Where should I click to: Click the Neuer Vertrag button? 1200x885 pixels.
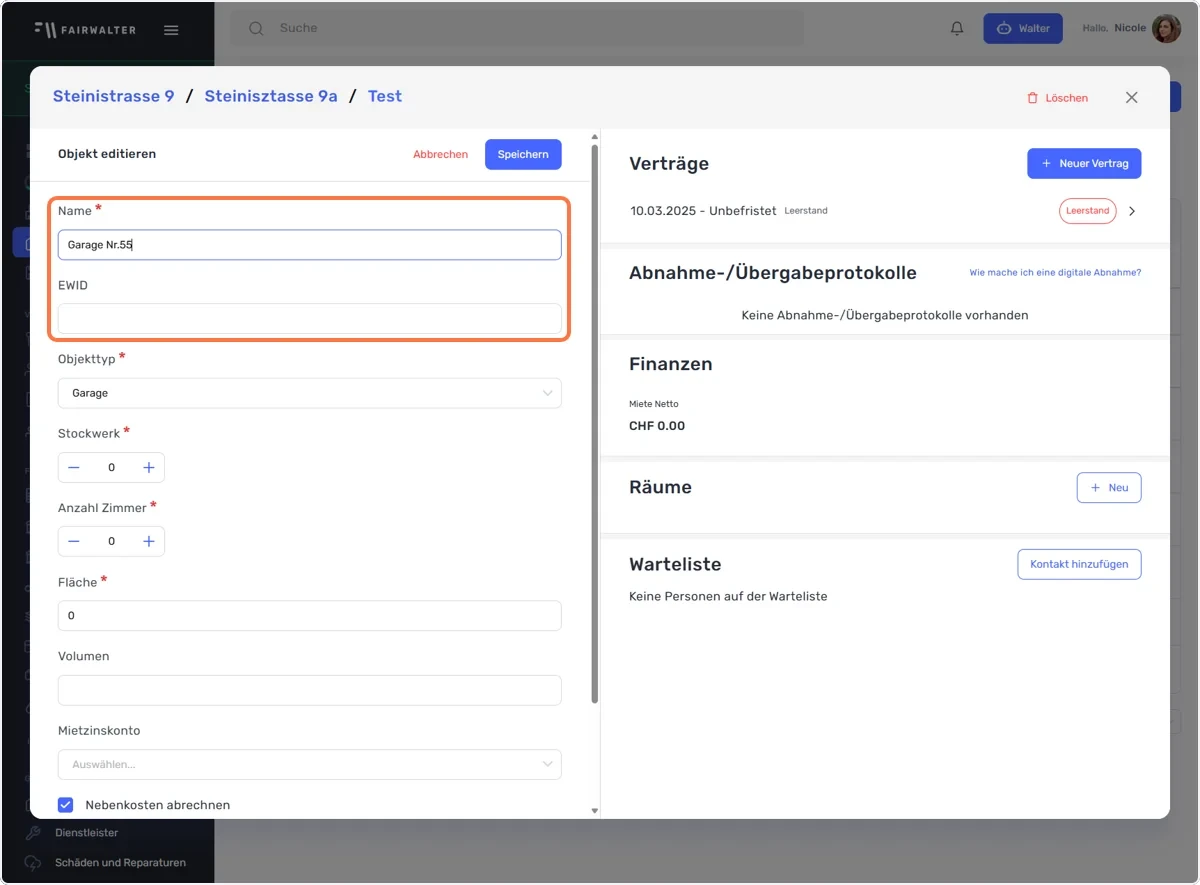point(1084,163)
